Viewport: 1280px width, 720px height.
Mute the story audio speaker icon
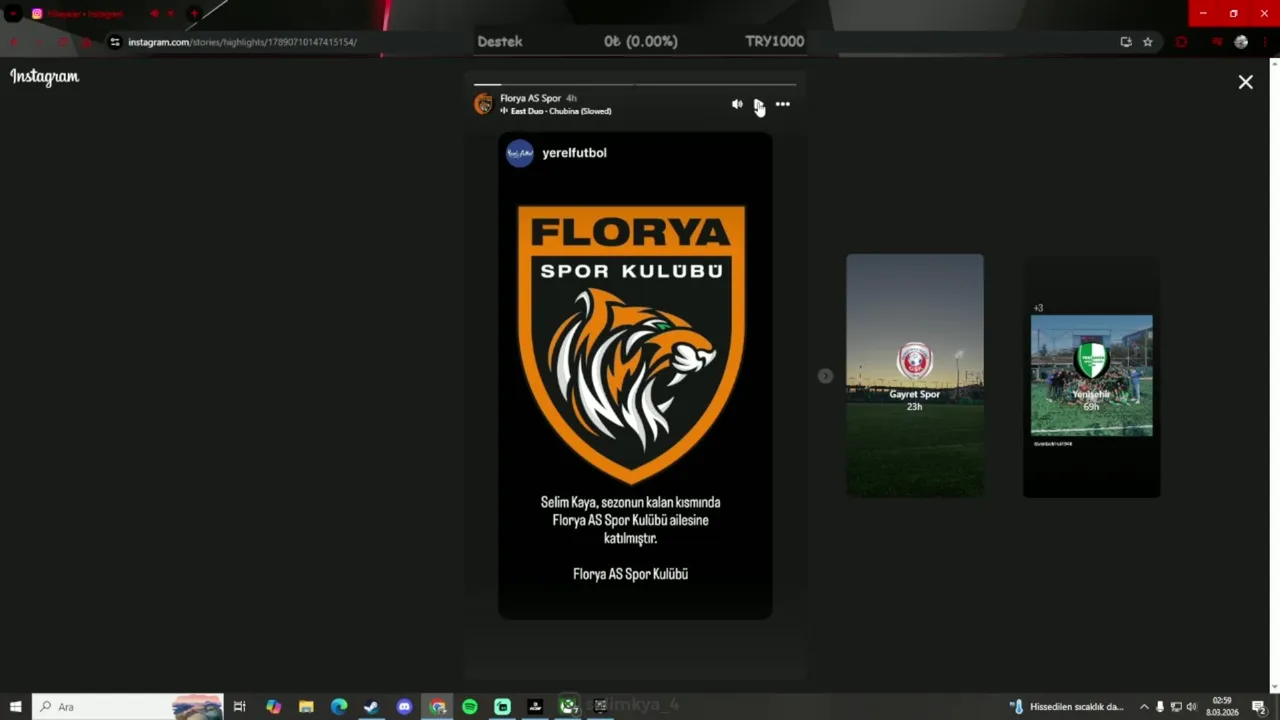pyautogui.click(x=737, y=104)
